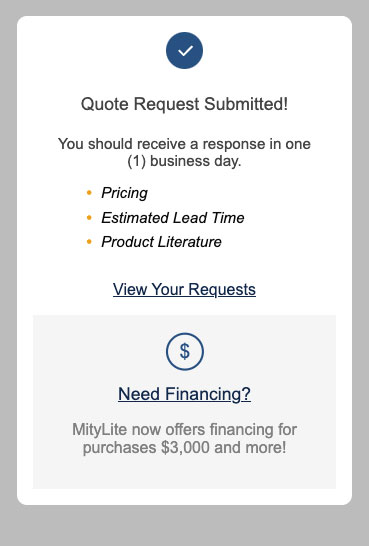Click the '(1) business day.' text line
Image resolution: width=369 pixels, height=546 pixels.
coord(184,161)
